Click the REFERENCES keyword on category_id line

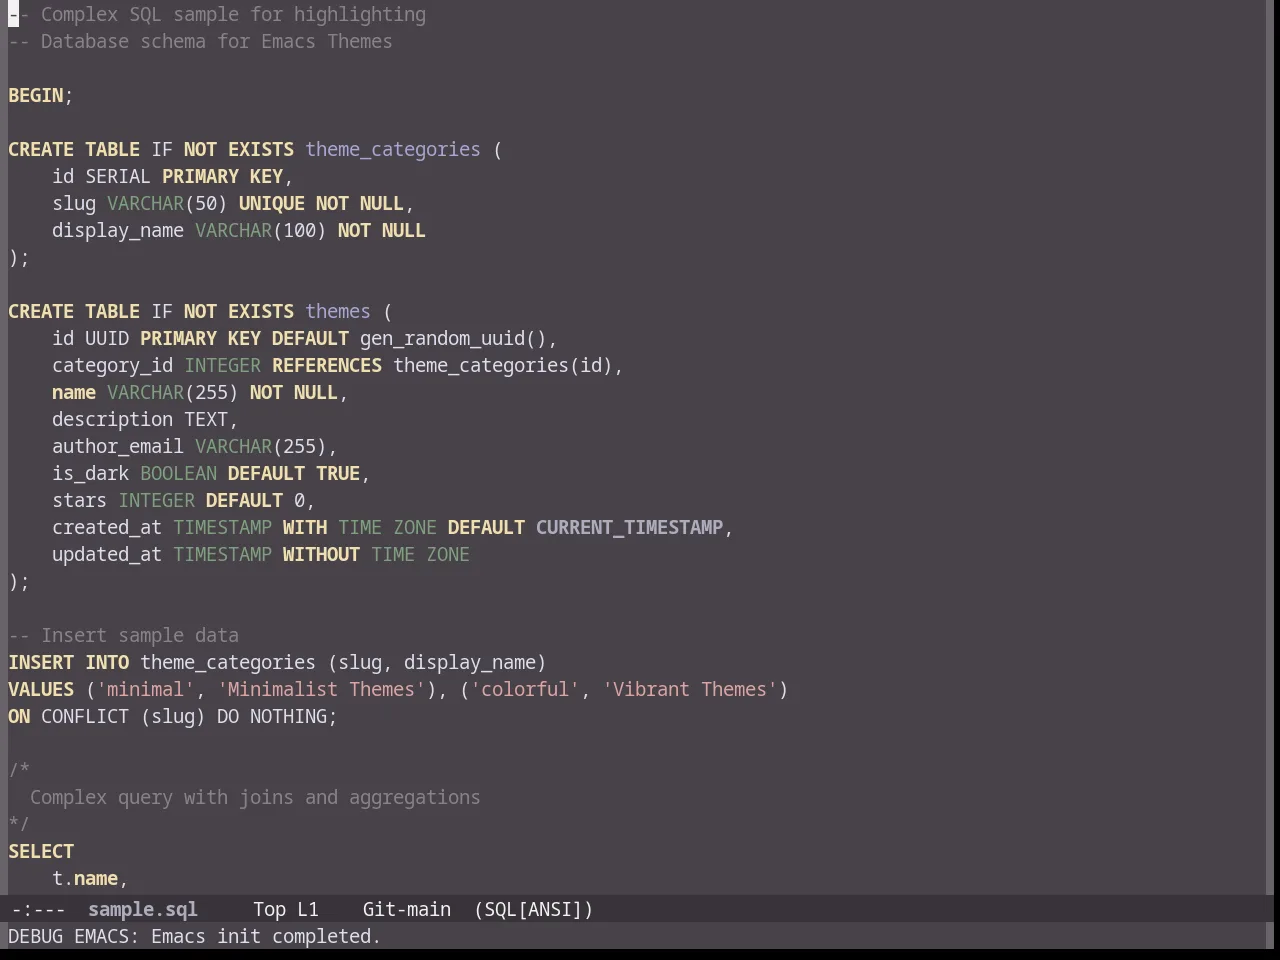coord(327,365)
